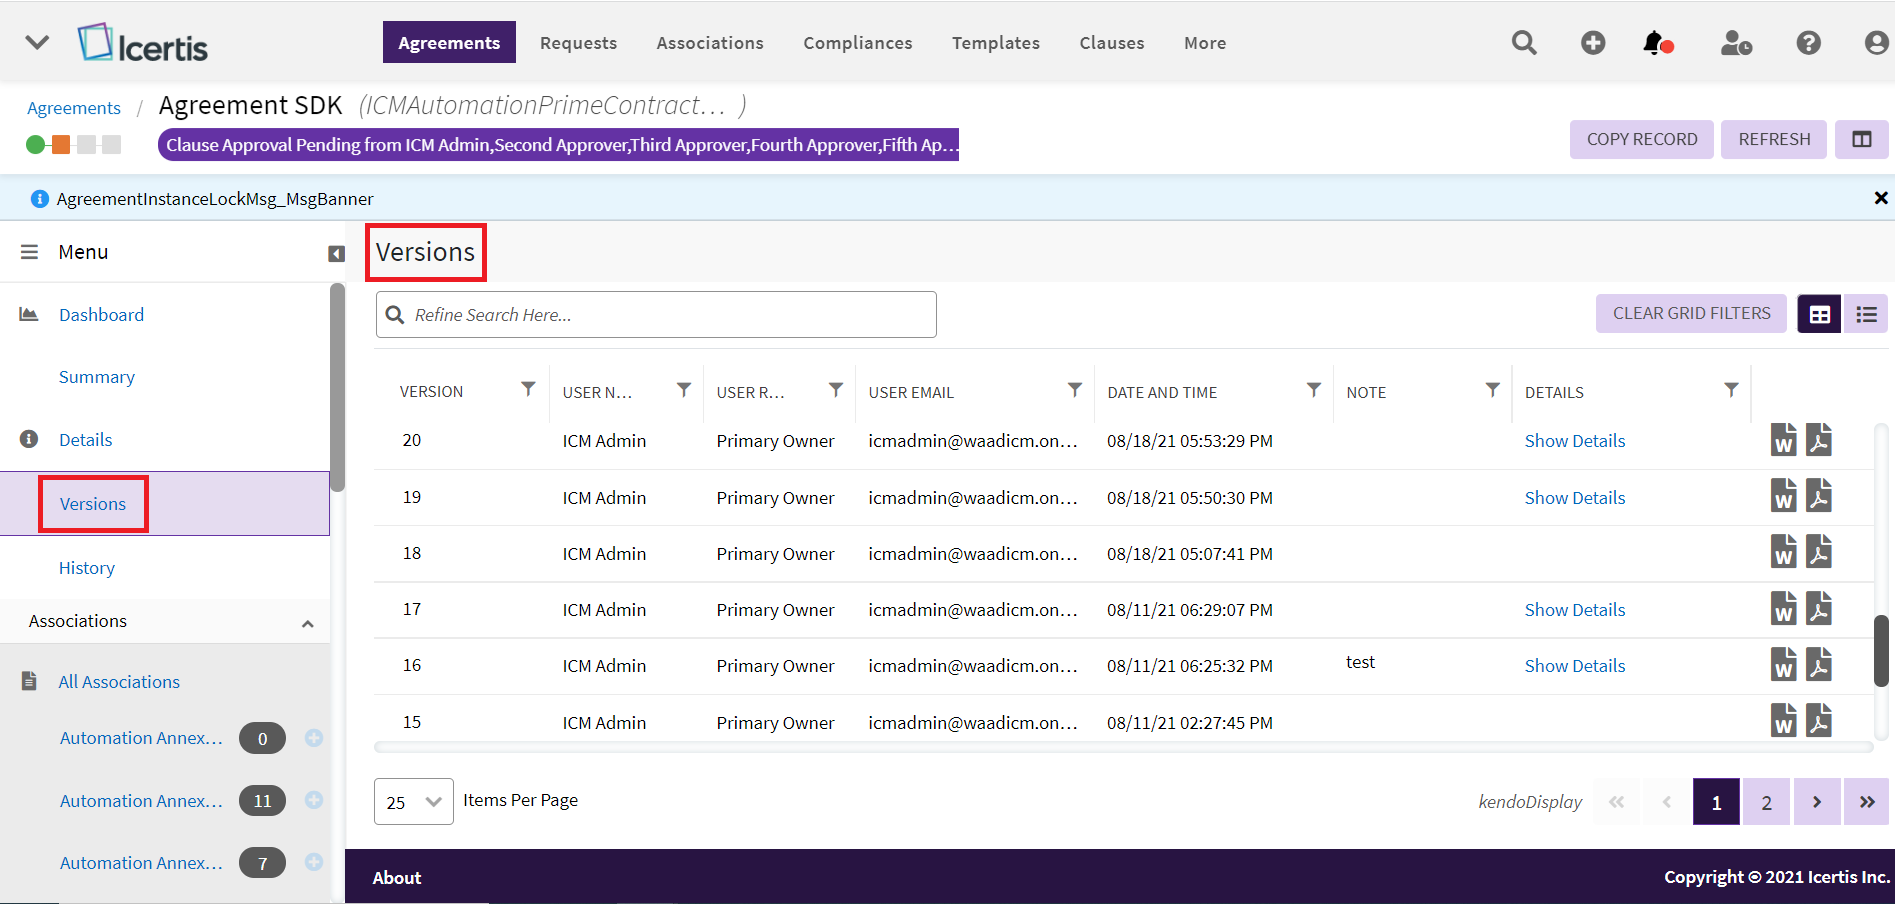The width and height of the screenshot is (1895, 904).
Task: Switch to grid tile view
Action: (1819, 314)
